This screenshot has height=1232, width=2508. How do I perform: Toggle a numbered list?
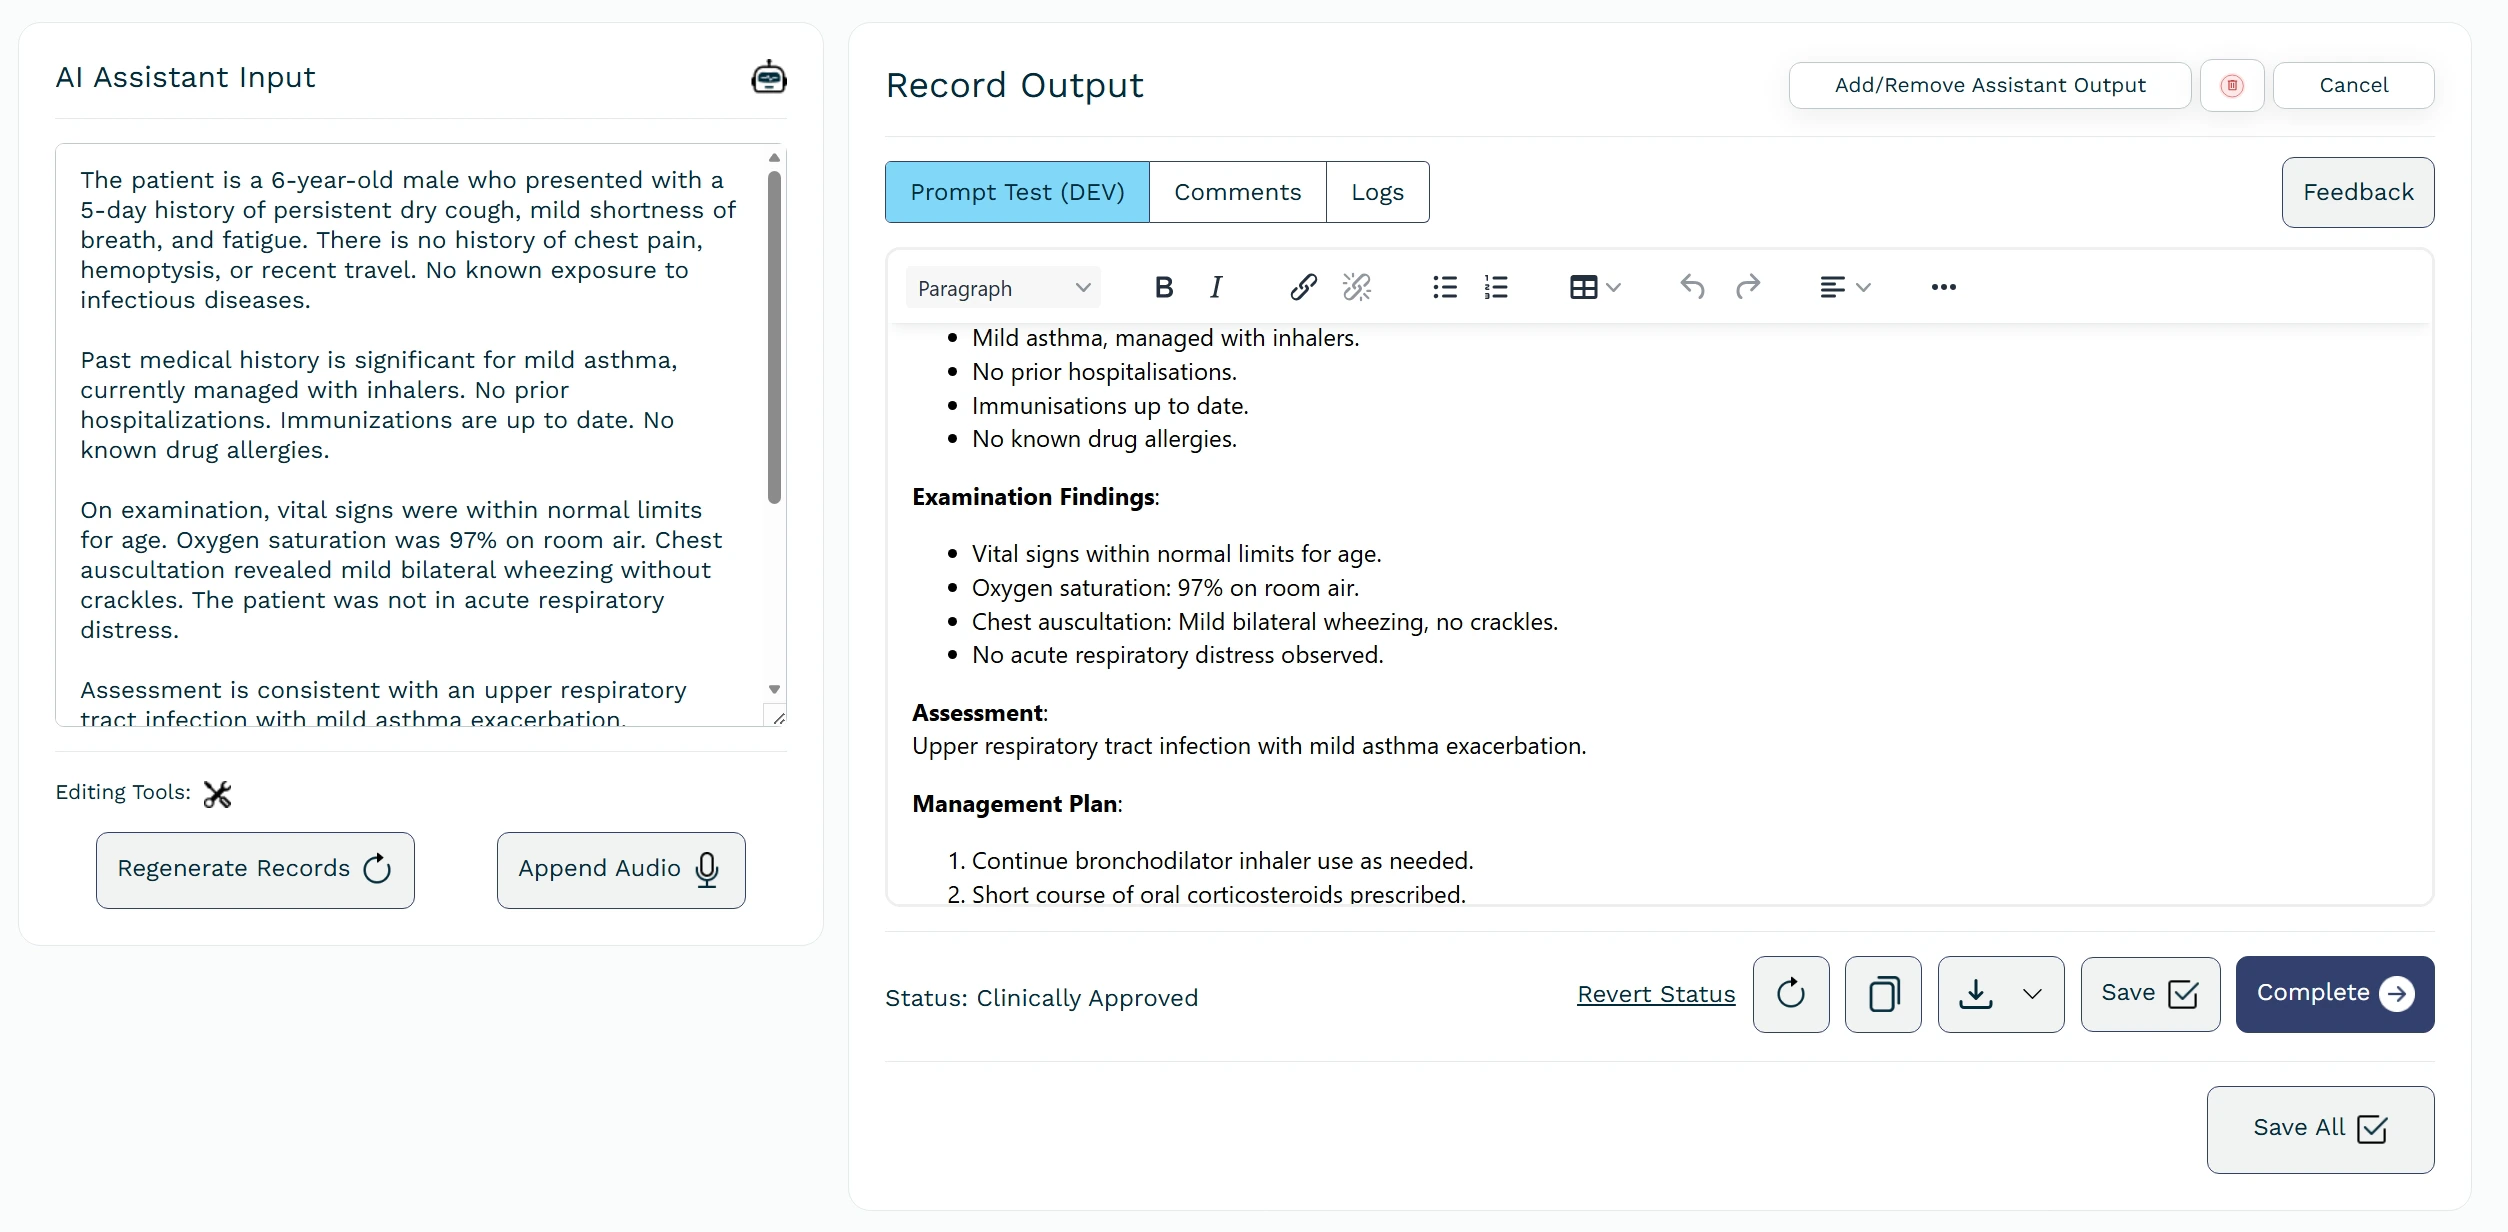(x=1495, y=287)
